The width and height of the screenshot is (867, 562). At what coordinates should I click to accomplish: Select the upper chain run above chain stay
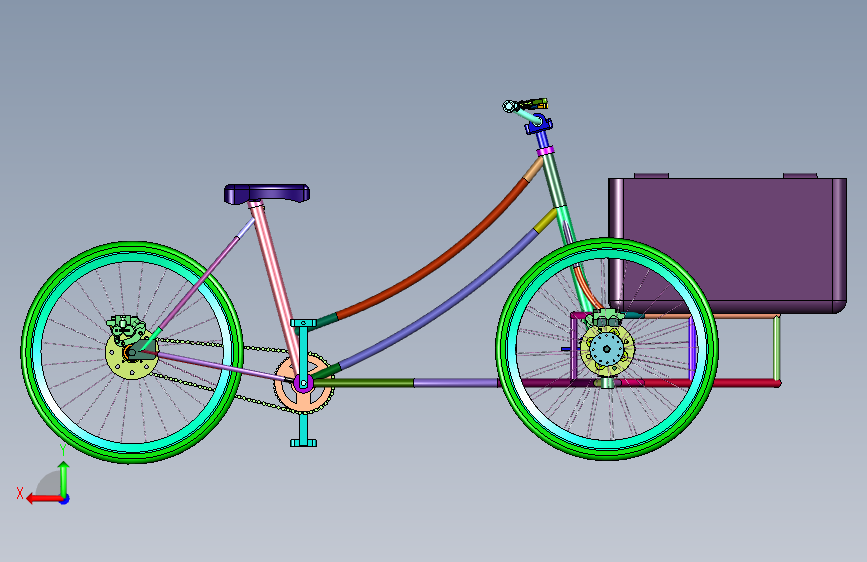[x=221, y=346]
